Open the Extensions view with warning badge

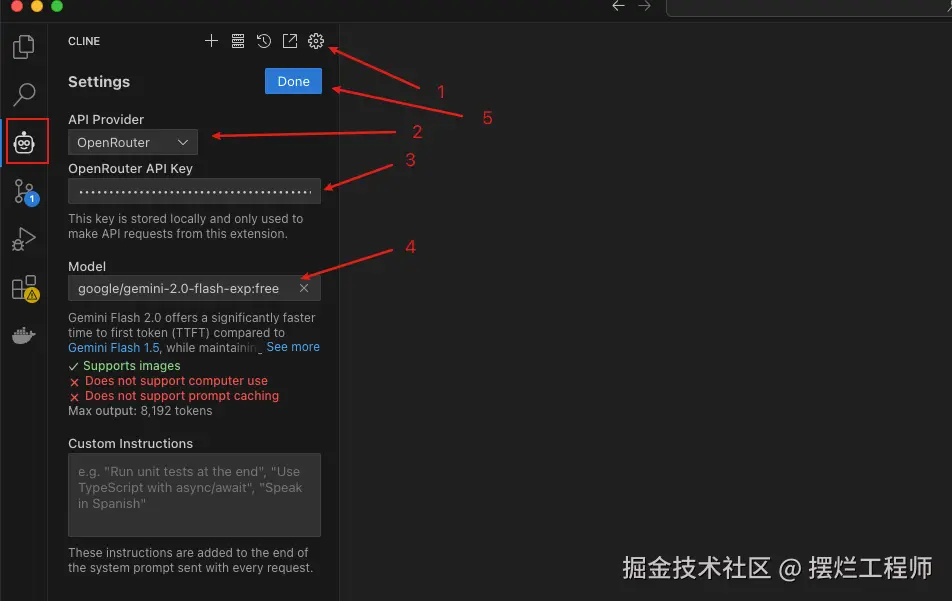click(x=26, y=288)
